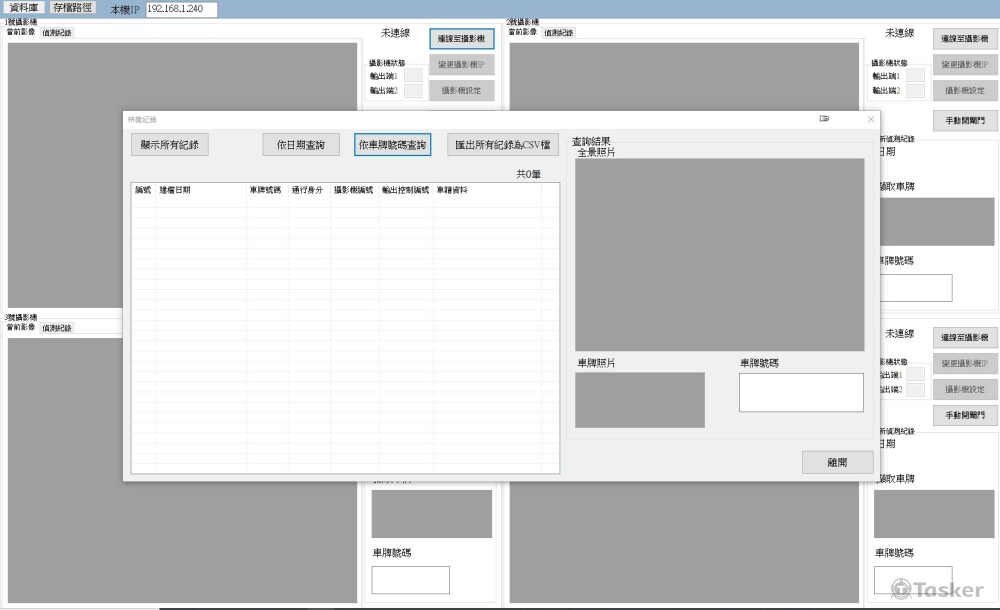
Task: Connect camera 1 via 連線至攝影機
Action: (462, 39)
